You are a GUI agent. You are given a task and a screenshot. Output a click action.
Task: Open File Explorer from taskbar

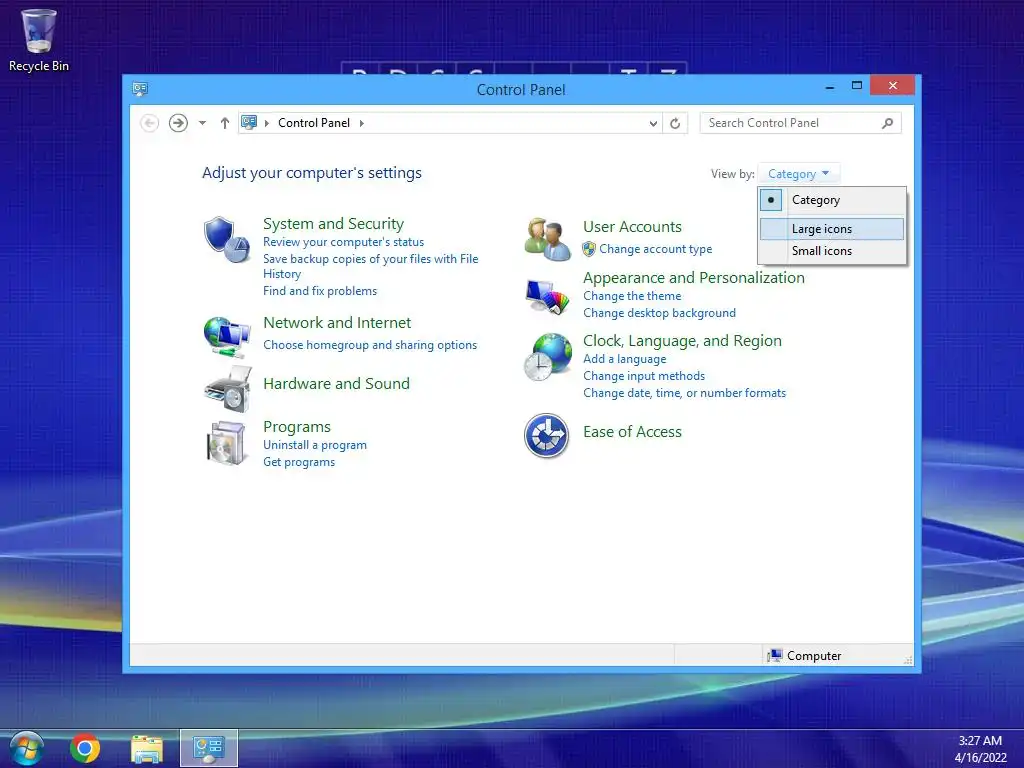[x=147, y=749]
